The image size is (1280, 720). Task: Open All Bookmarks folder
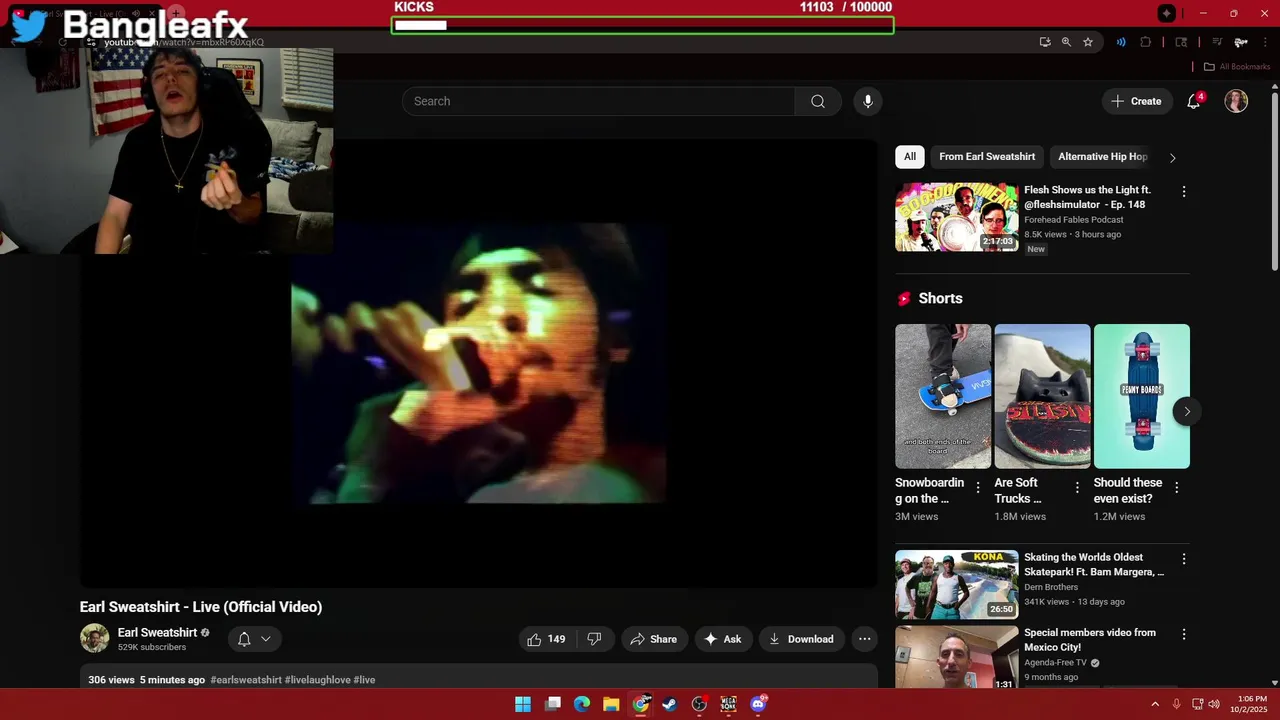(1237, 67)
